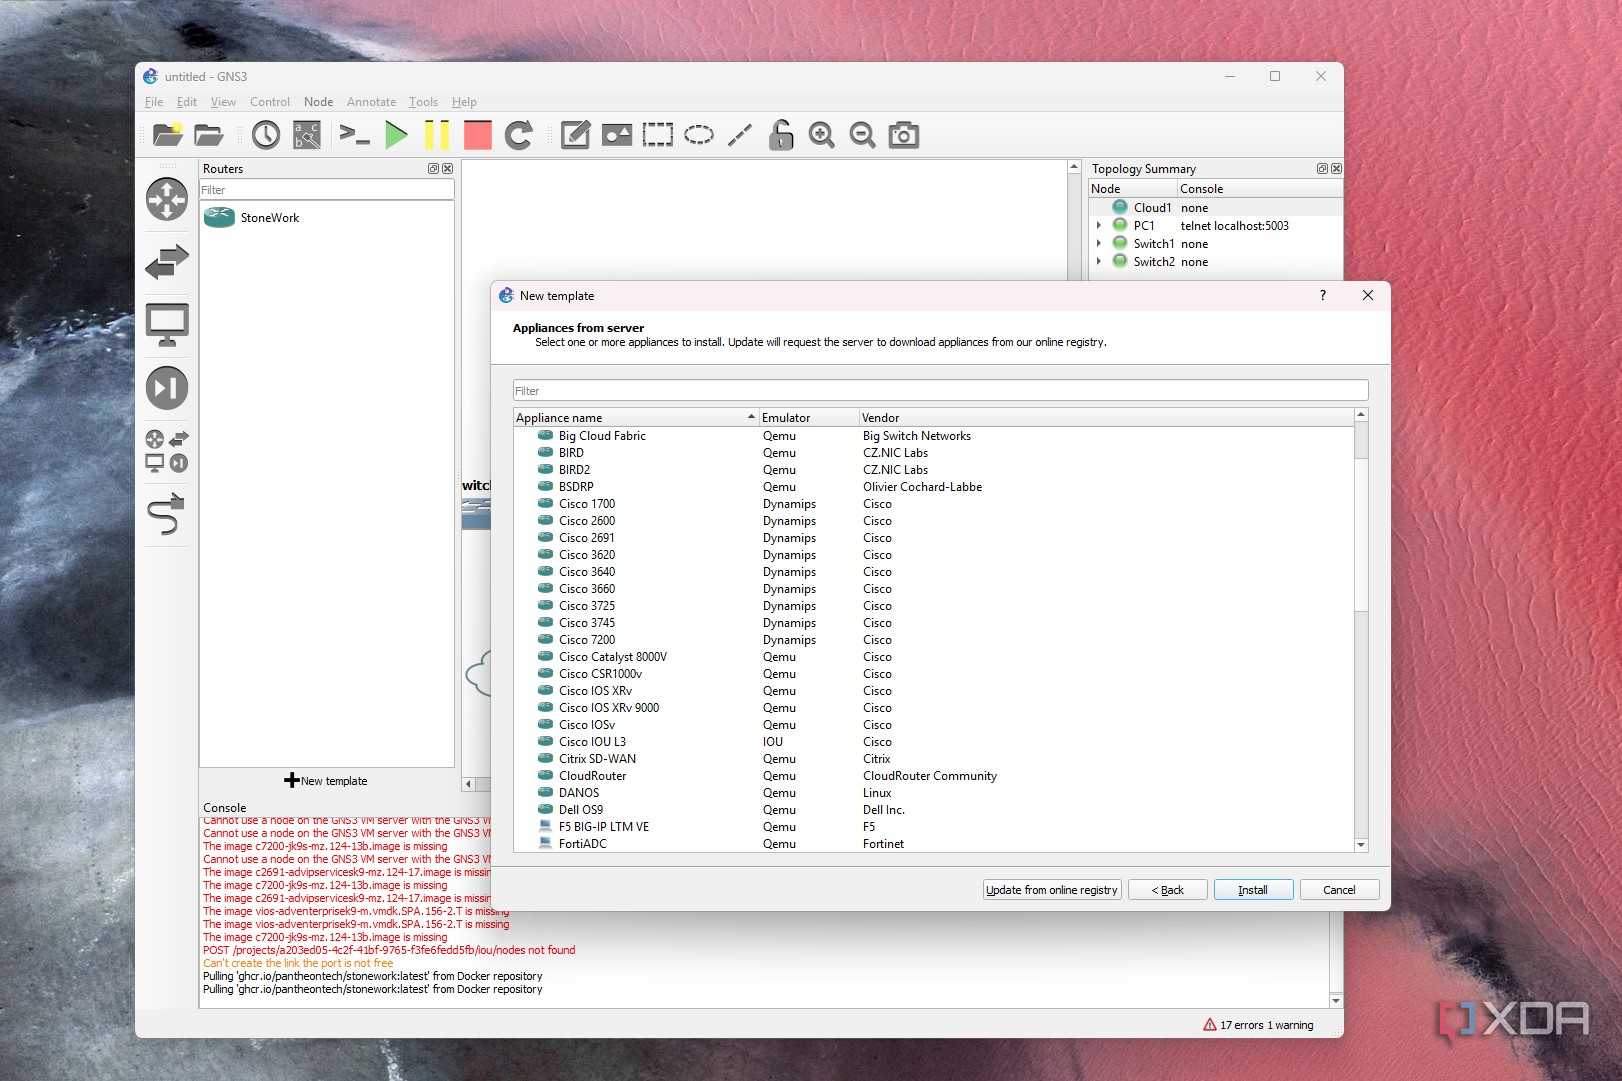Browse routers in device sidebar
1622x1081 pixels.
coord(167,199)
